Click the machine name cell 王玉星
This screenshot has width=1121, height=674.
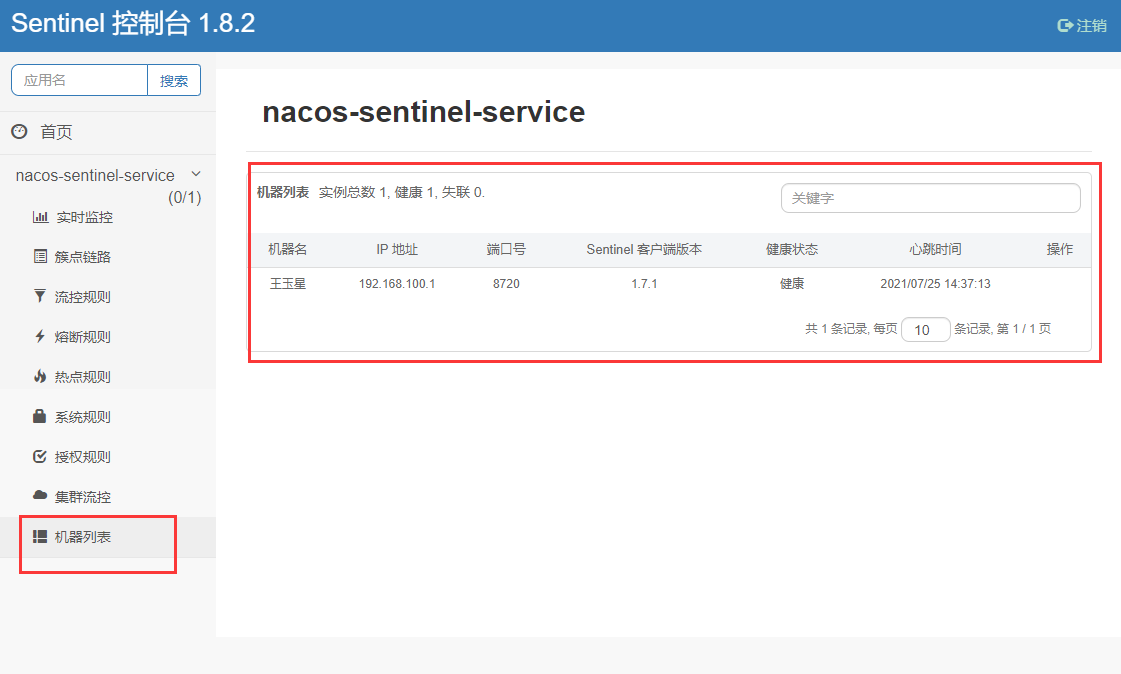[287, 284]
